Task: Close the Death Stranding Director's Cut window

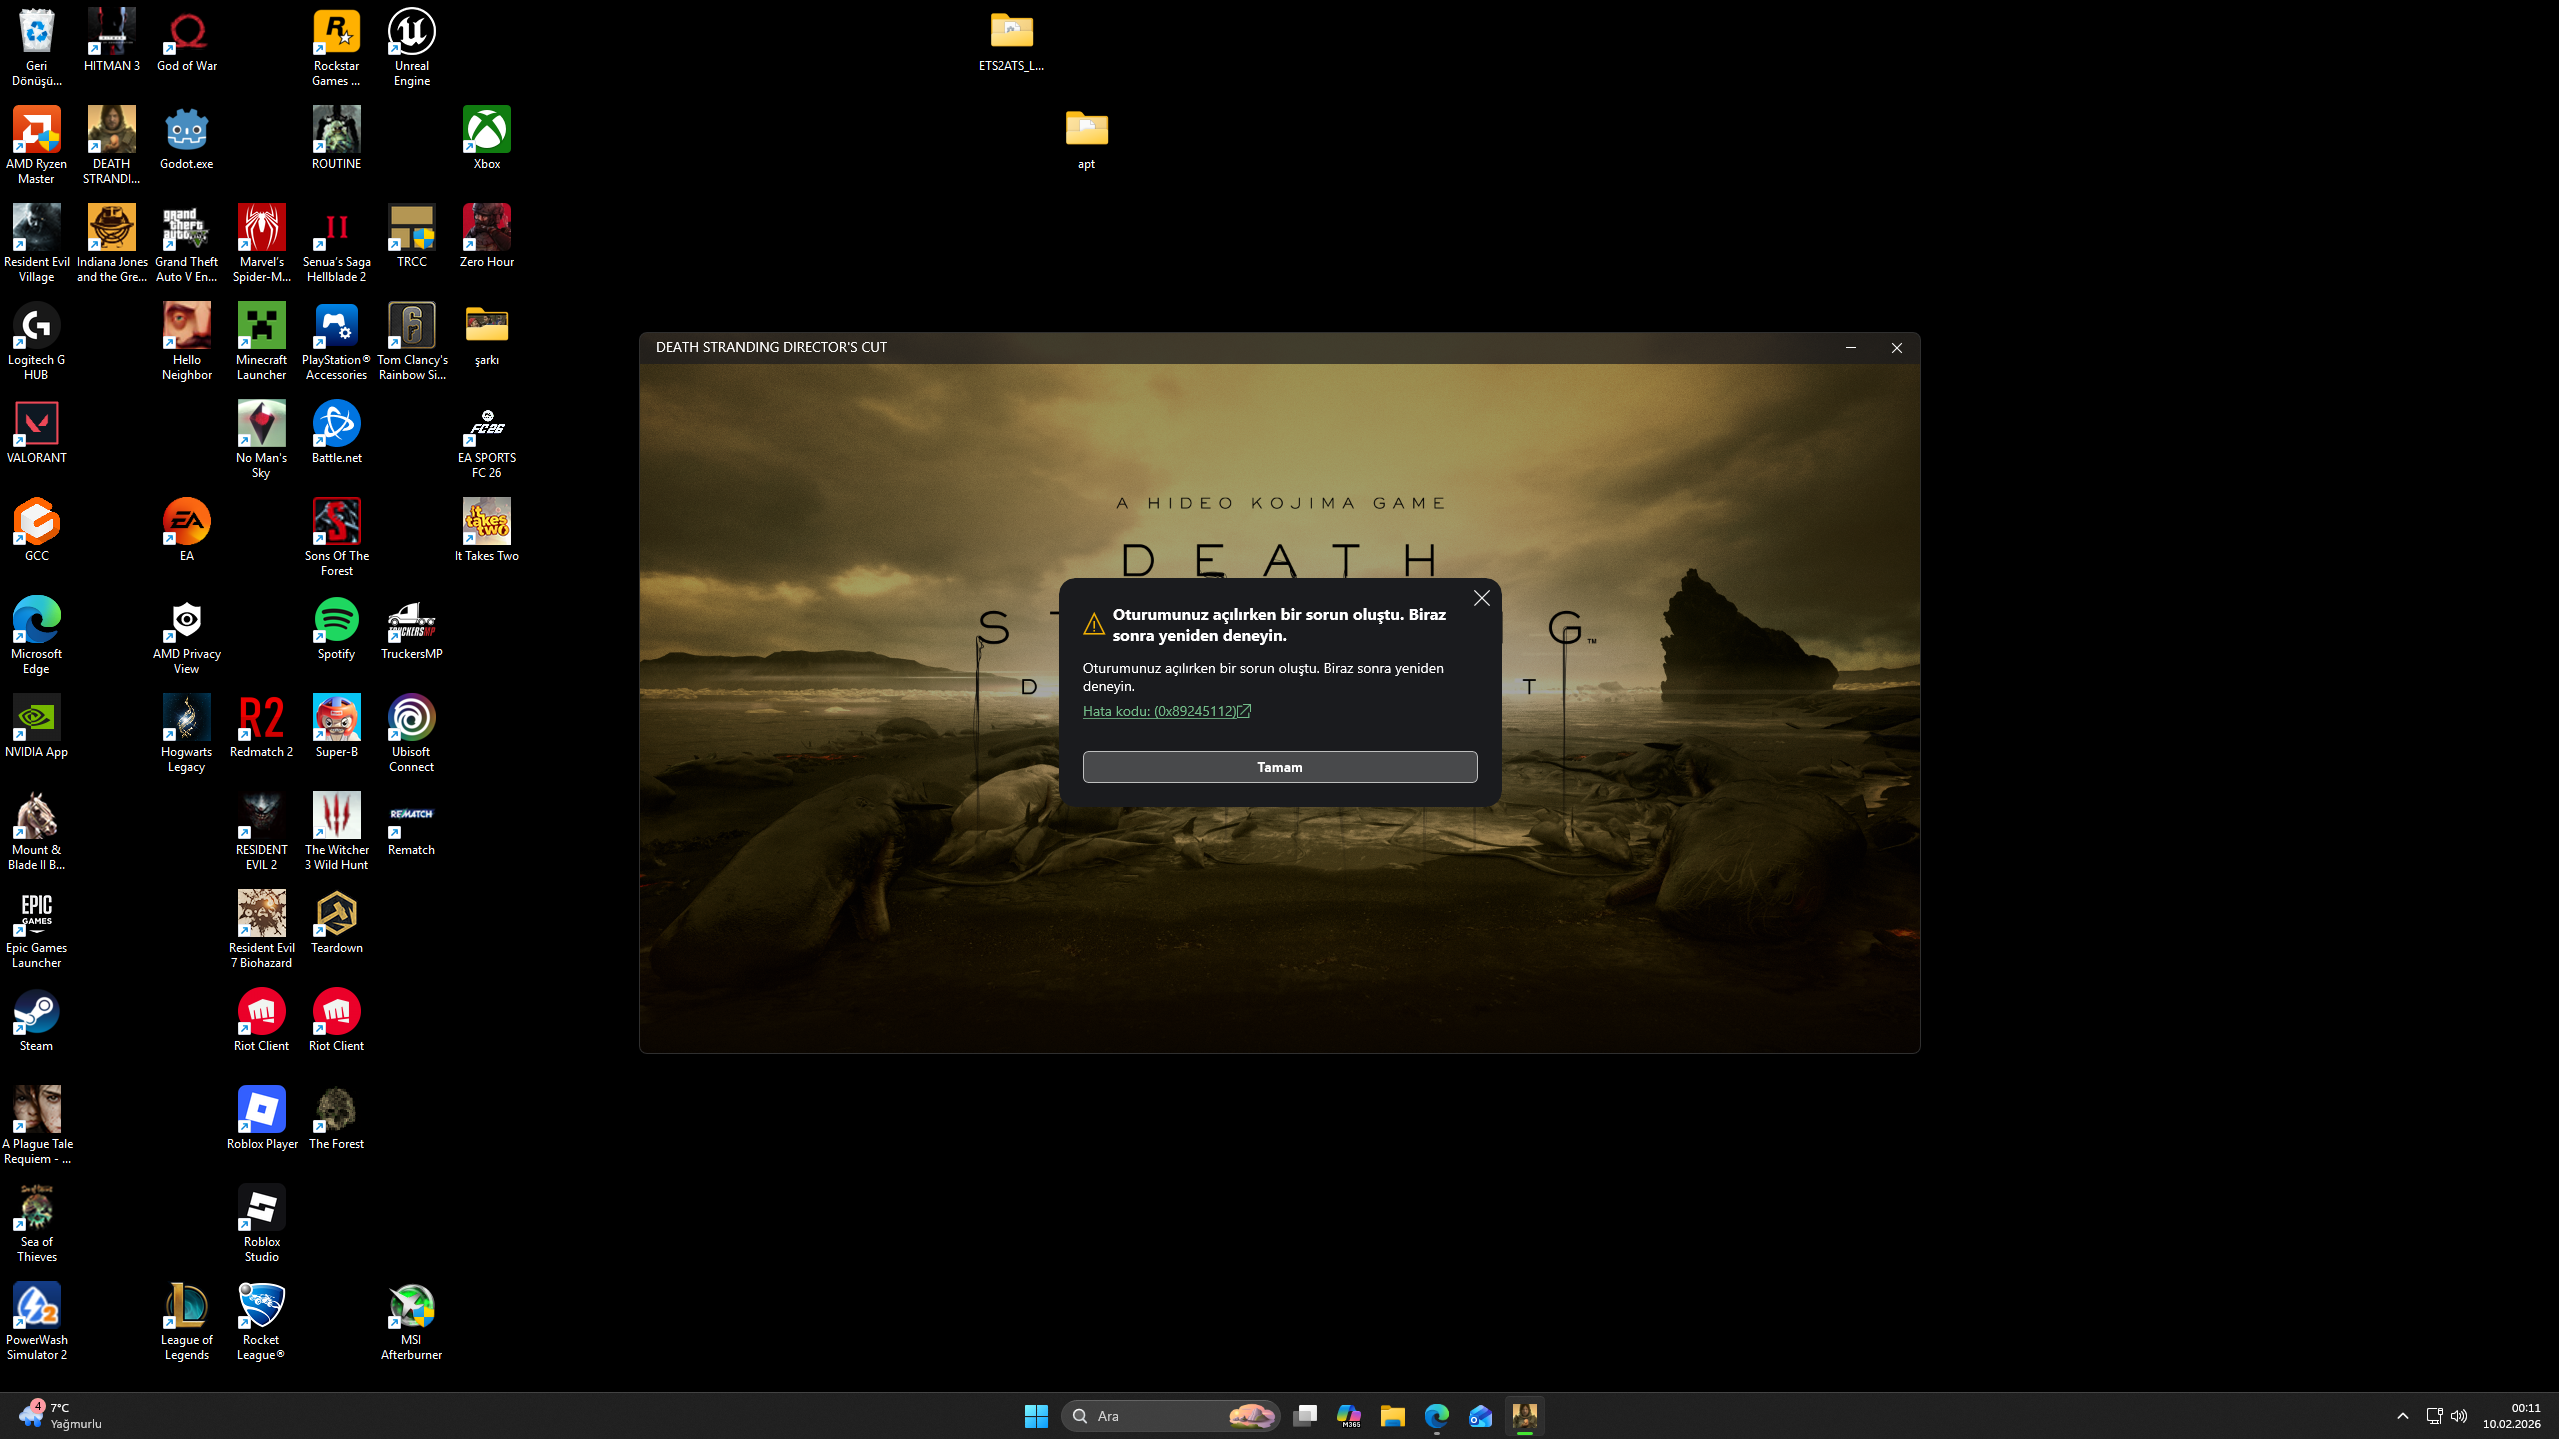Action: [1896, 347]
